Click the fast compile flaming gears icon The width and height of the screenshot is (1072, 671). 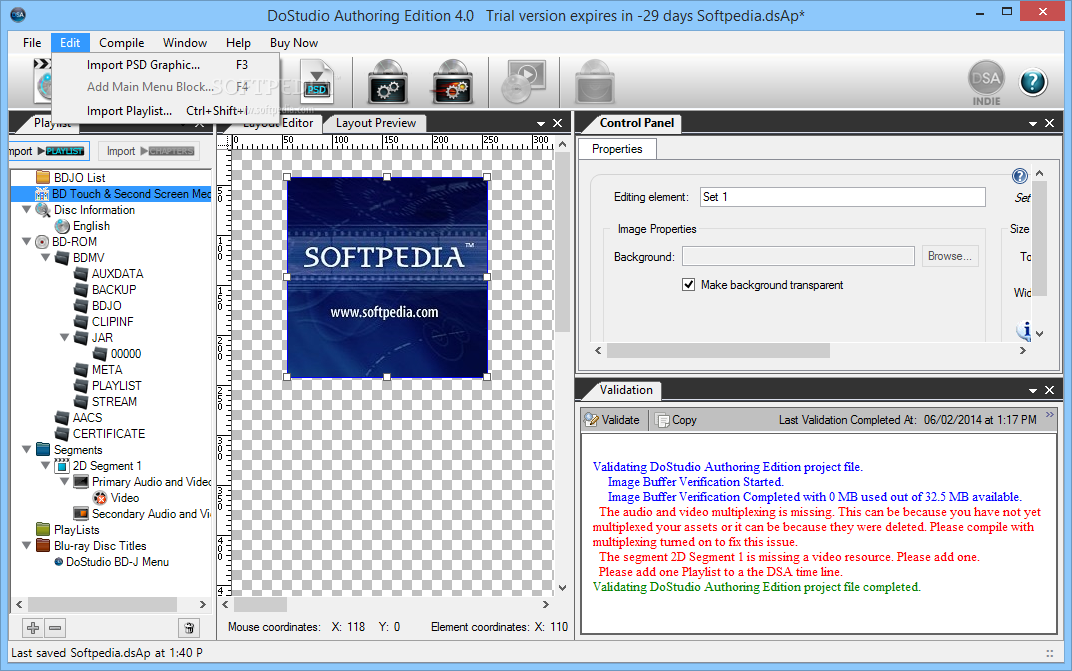pos(452,82)
